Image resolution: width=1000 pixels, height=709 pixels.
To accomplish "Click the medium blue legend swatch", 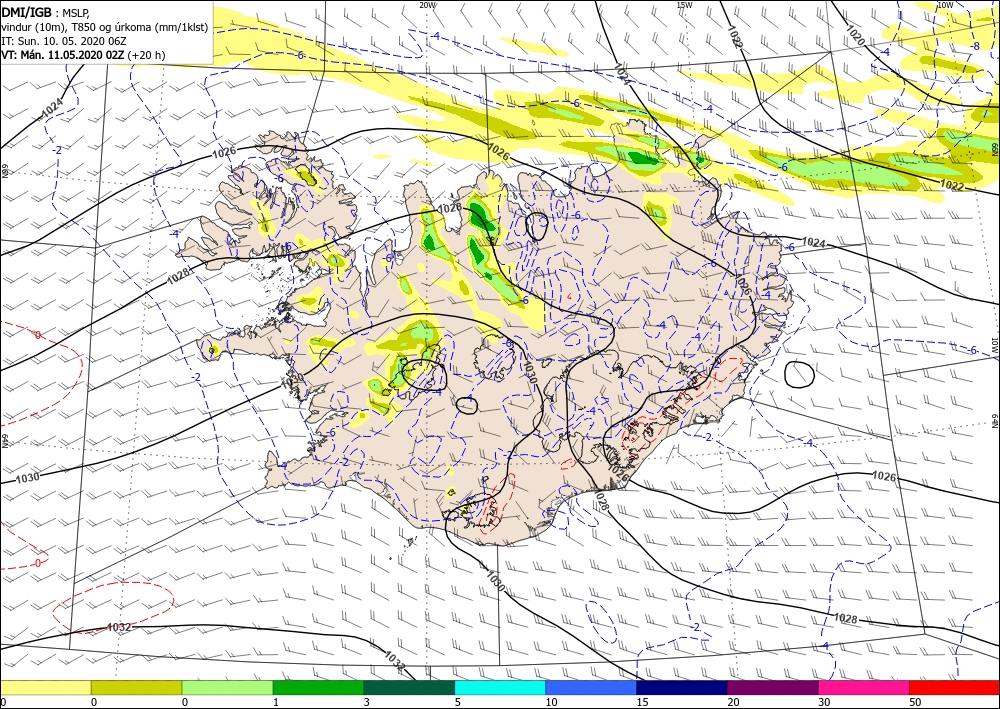I will pyautogui.click(x=591, y=687).
